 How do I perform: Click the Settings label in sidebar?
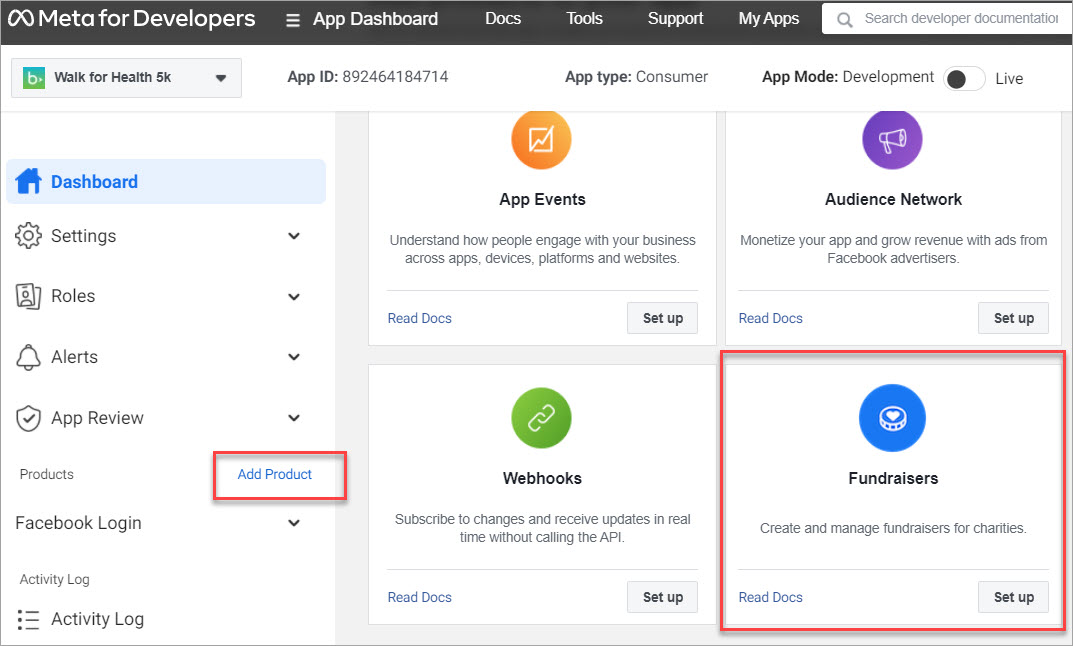coord(83,236)
